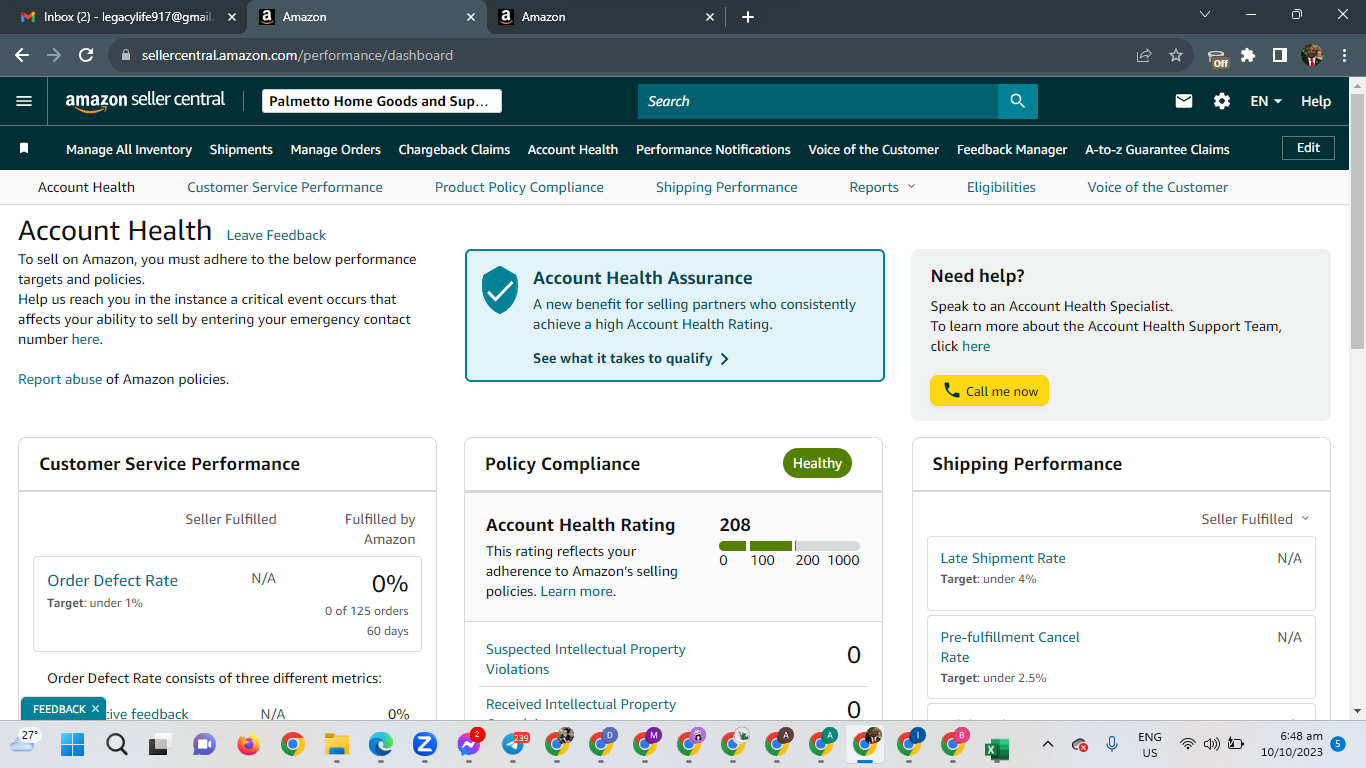Click Help in the Seller Central header
The width and height of the screenshot is (1366, 768).
pyautogui.click(x=1316, y=101)
